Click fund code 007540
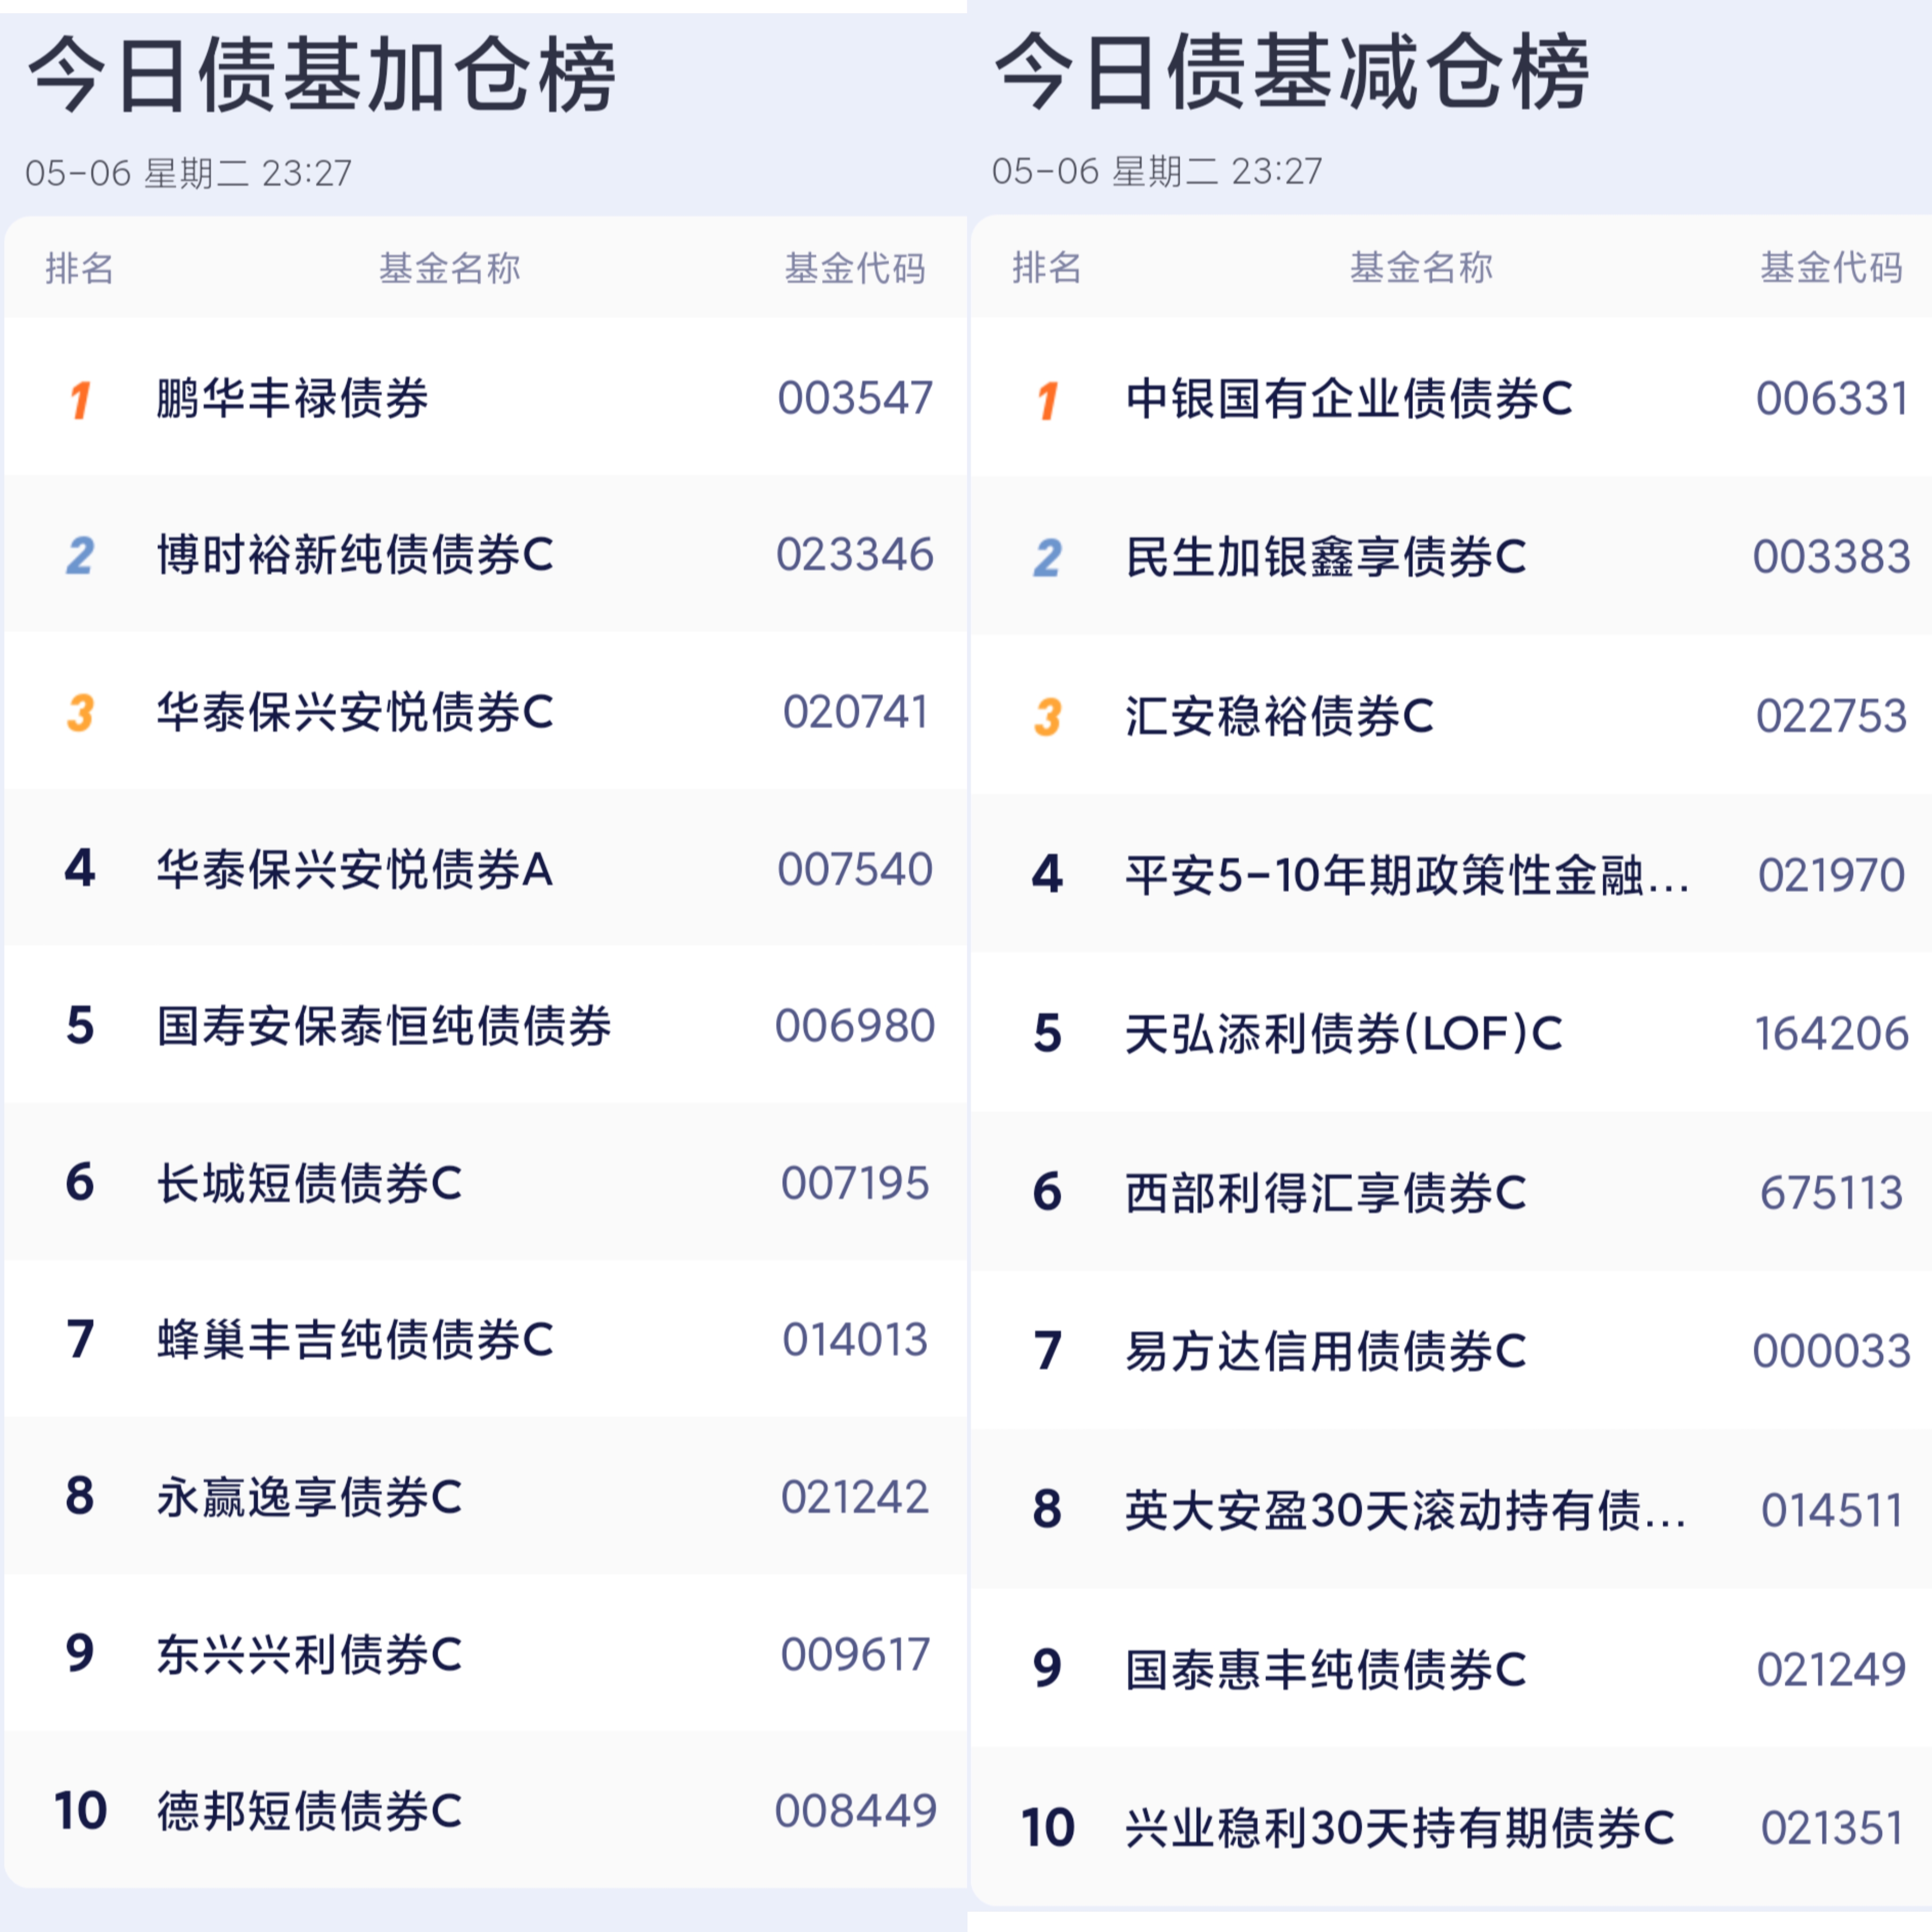 point(855,869)
